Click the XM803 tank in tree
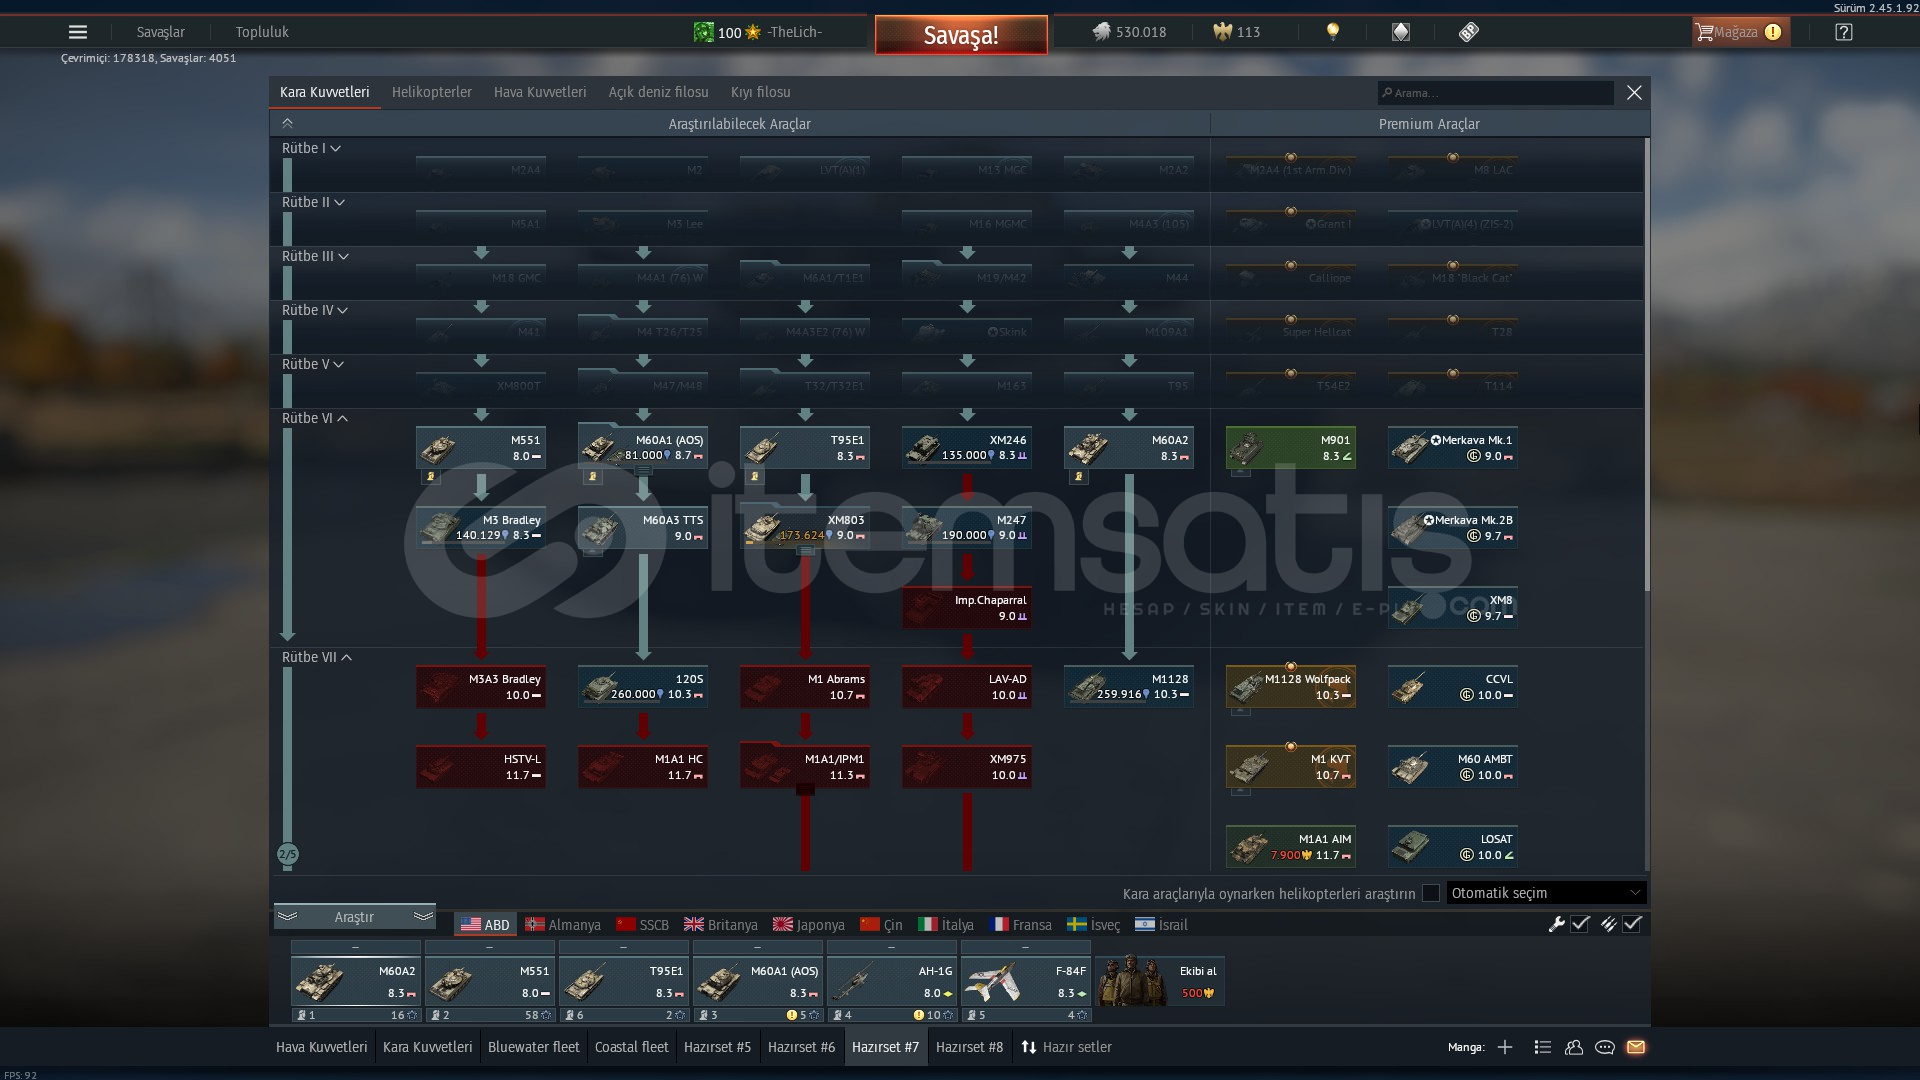1920x1080 pixels. (x=805, y=528)
